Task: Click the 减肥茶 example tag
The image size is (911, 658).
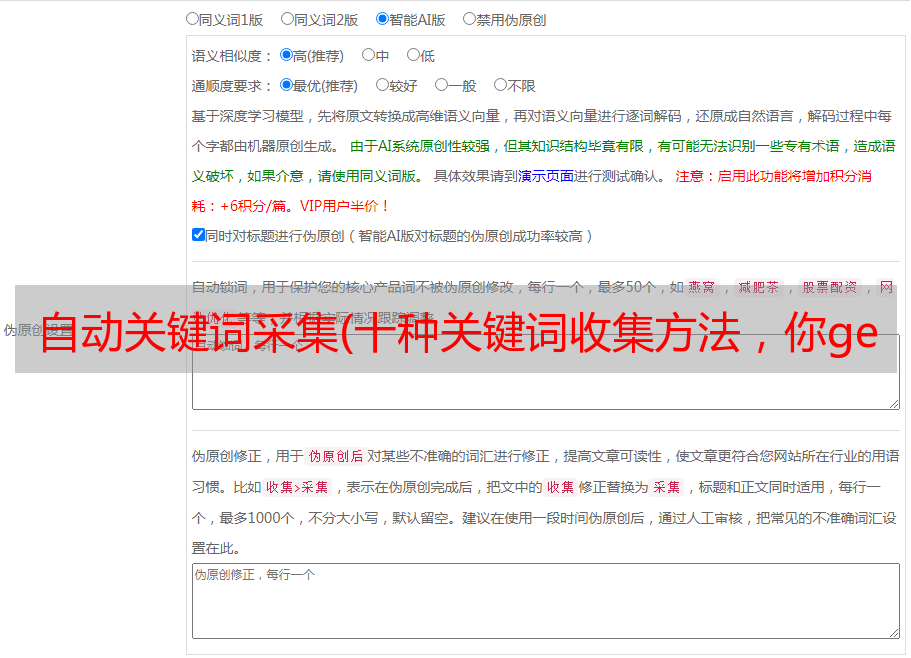Action: pyautogui.click(x=758, y=287)
